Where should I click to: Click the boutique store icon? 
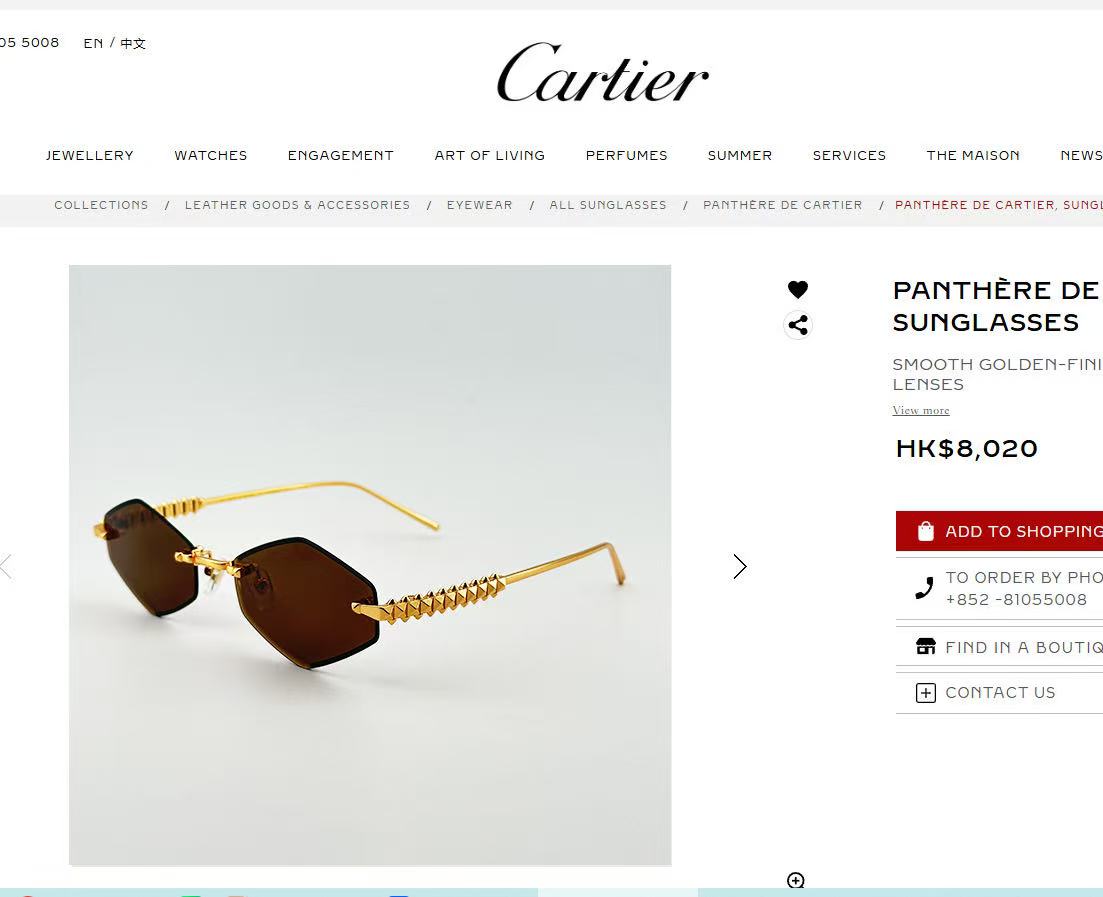point(926,646)
